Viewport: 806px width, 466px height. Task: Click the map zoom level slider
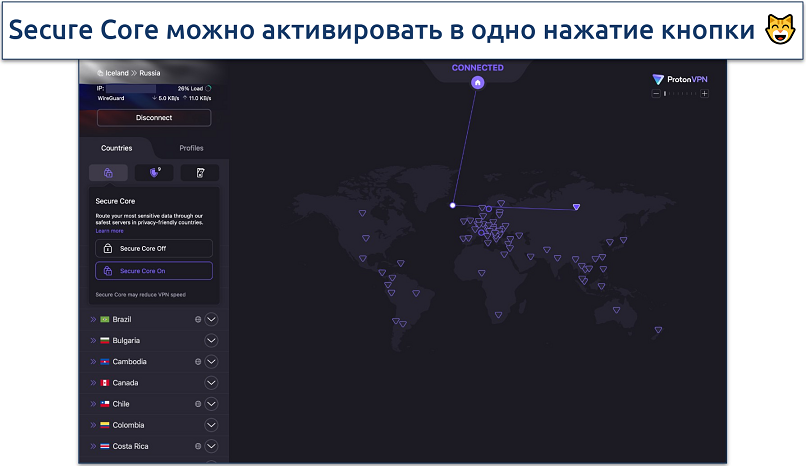point(680,94)
